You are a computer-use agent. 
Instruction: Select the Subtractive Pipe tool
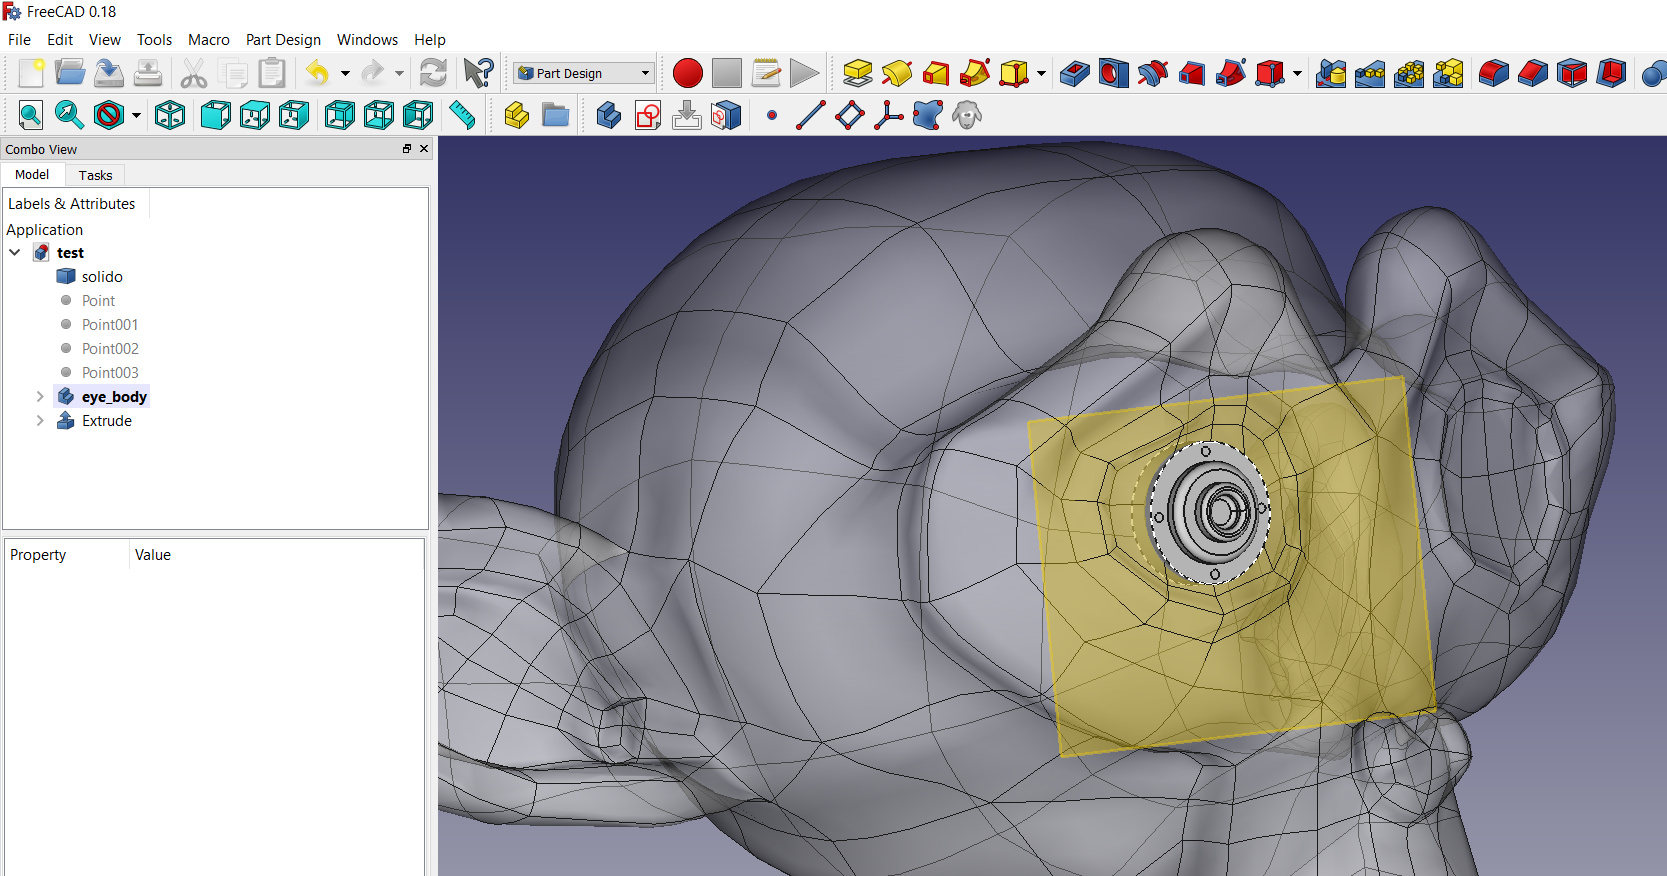1231,73
